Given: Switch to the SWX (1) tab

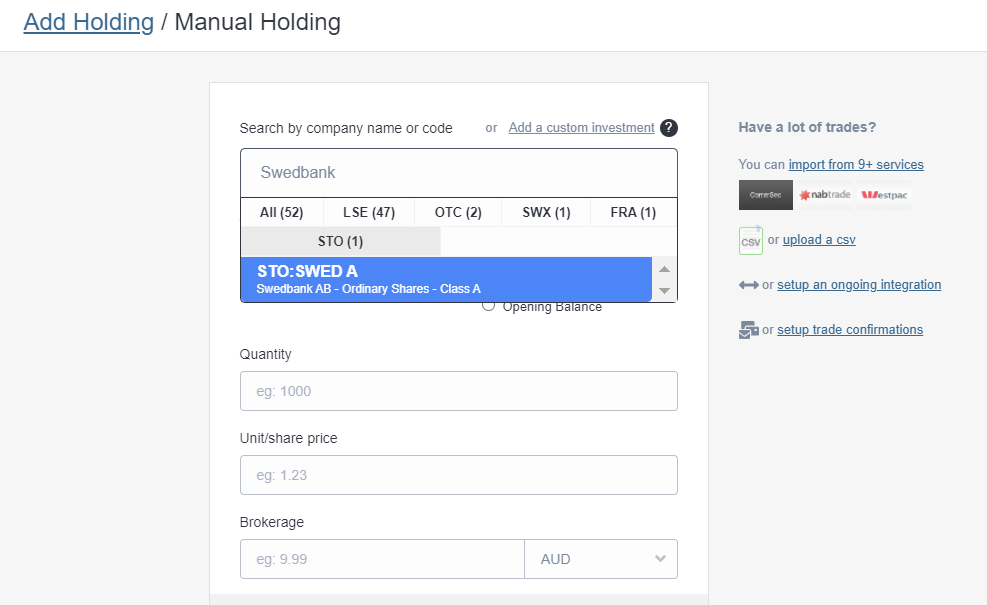Looking at the screenshot, I should tap(546, 212).
